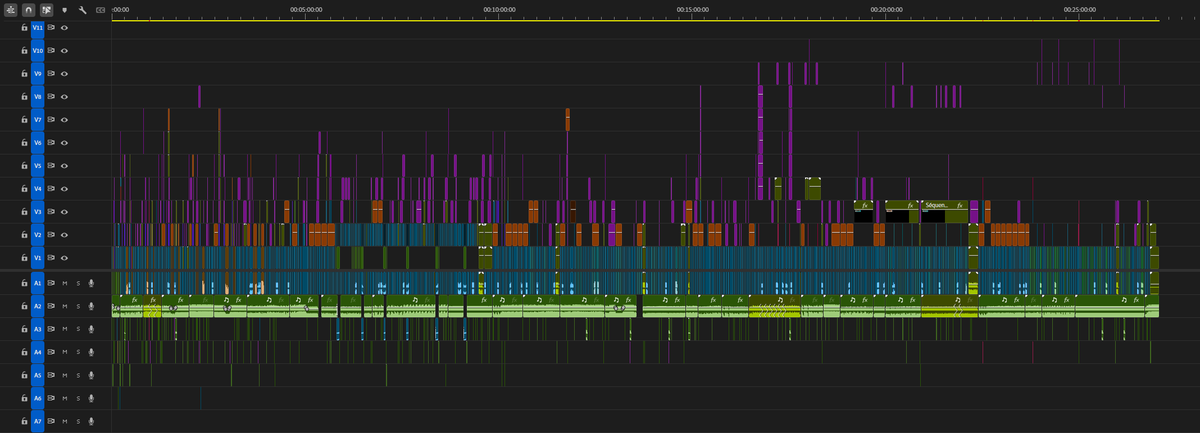Viewport: 1200px width, 433px height.
Task: Lock track V5 with padlock icon
Action: pyautogui.click(x=24, y=165)
